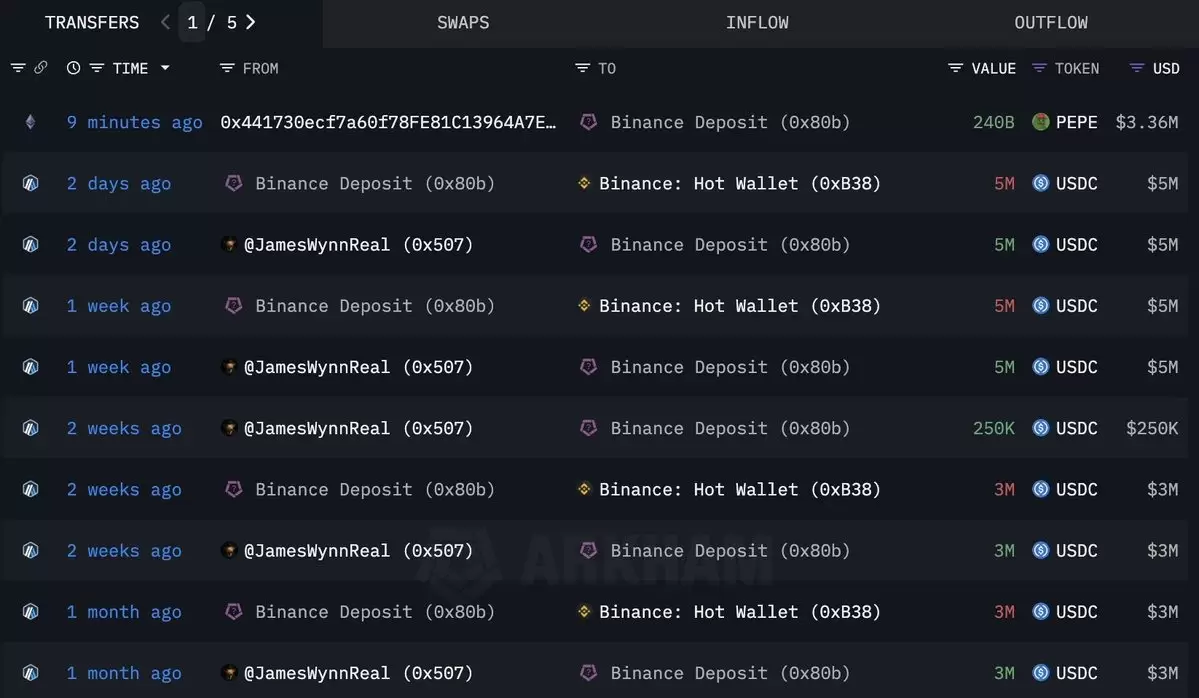Click the link icon in header
Image resolution: width=1199 pixels, height=698 pixels.
coord(41,68)
